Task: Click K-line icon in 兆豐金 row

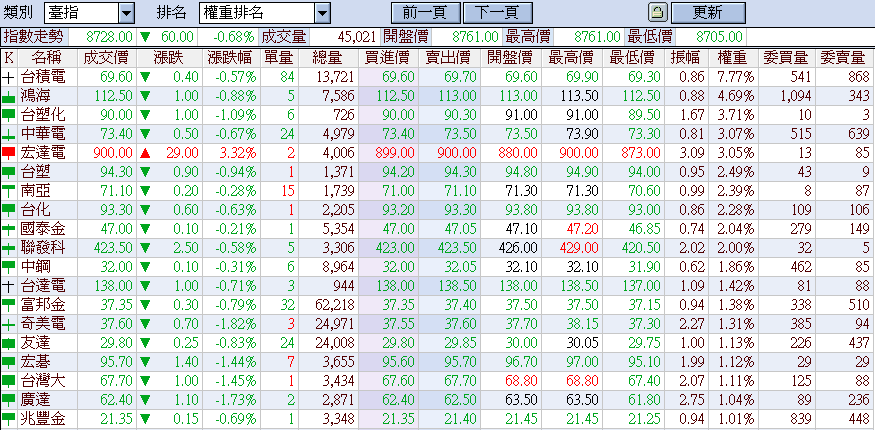Action: (8, 419)
